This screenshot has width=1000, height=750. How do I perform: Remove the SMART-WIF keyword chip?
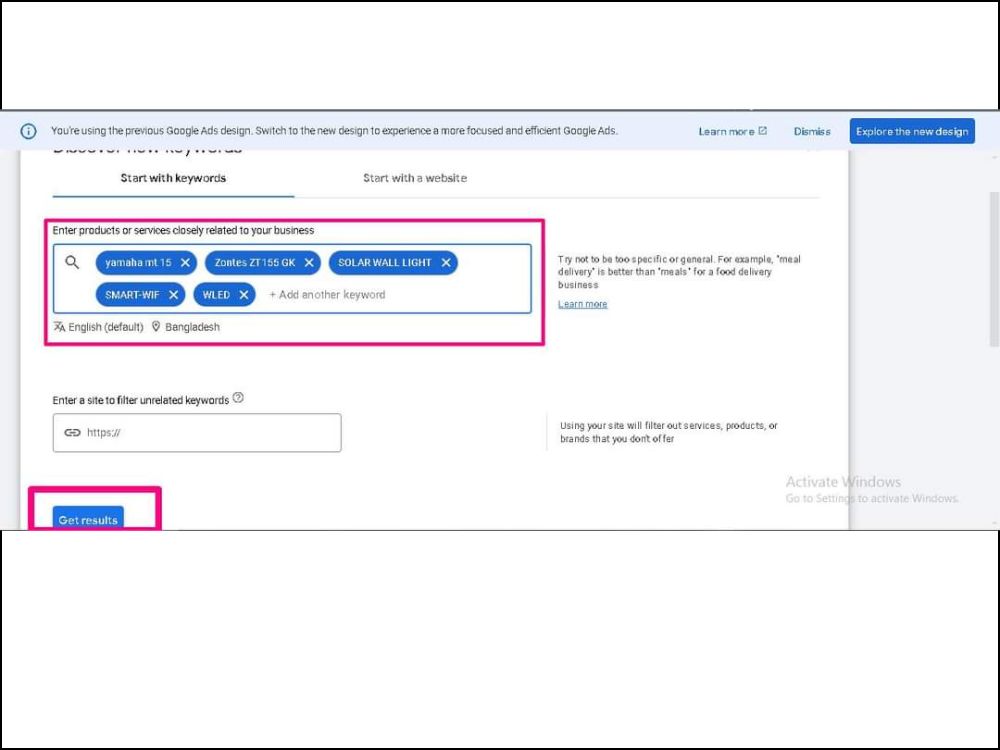click(173, 295)
